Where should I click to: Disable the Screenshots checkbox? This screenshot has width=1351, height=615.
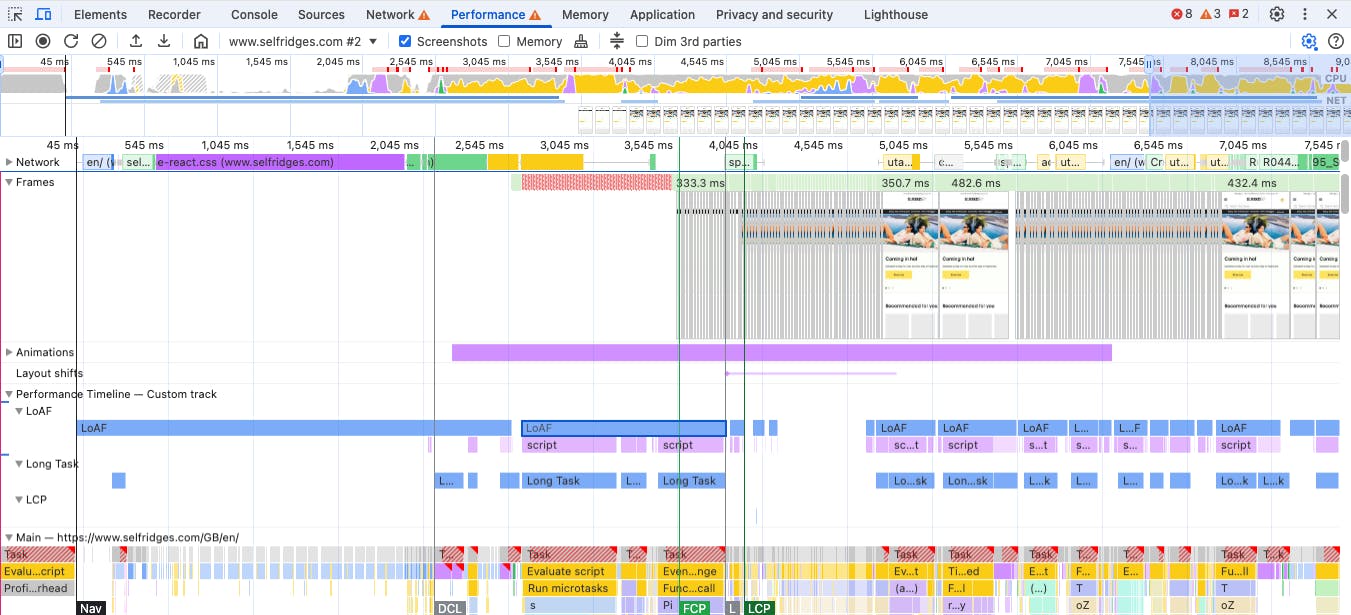pos(404,41)
